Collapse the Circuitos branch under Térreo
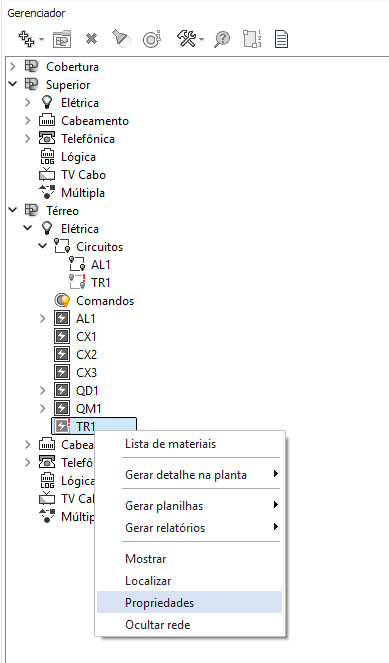This screenshot has height=663, width=389. [x=42, y=246]
